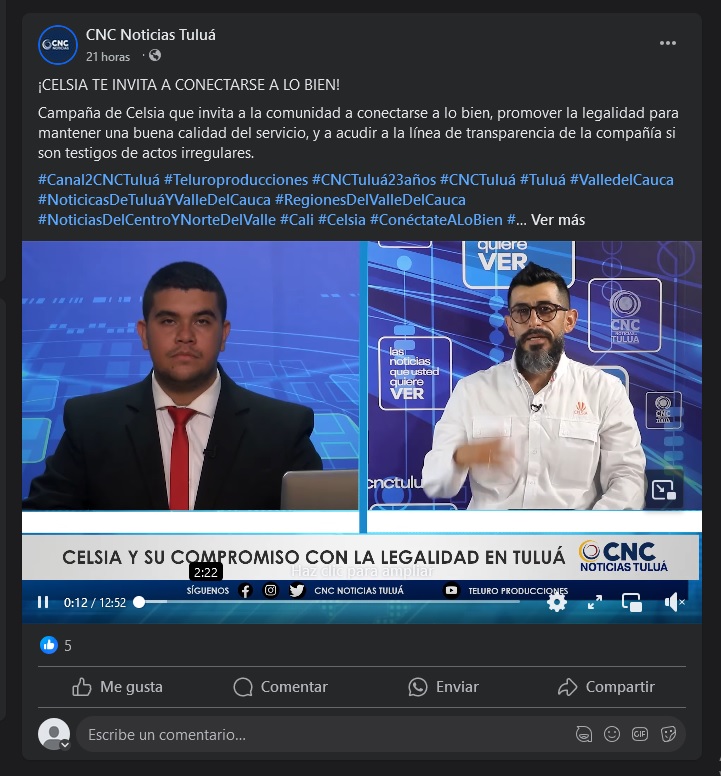Click the video progress bar scrubber
The height and width of the screenshot is (776, 721).
coord(140,602)
